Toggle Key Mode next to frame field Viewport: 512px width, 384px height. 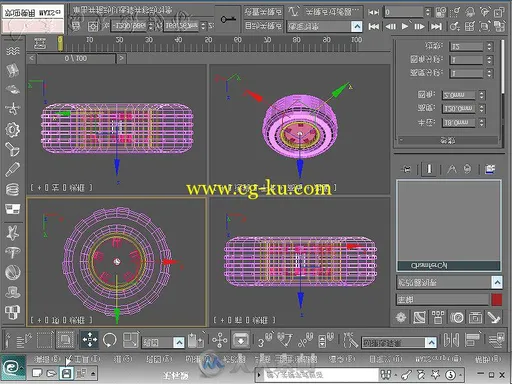374,12
